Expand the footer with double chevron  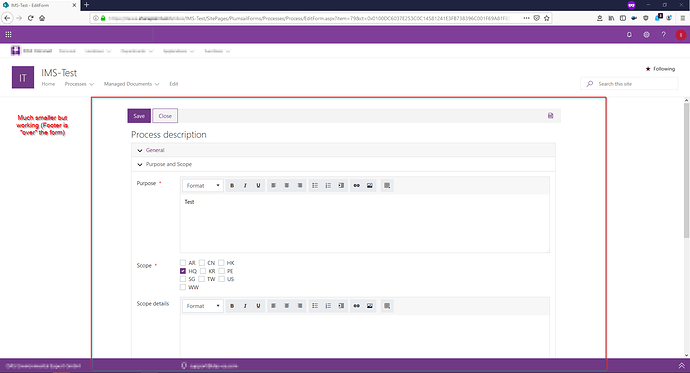[681, 366]
